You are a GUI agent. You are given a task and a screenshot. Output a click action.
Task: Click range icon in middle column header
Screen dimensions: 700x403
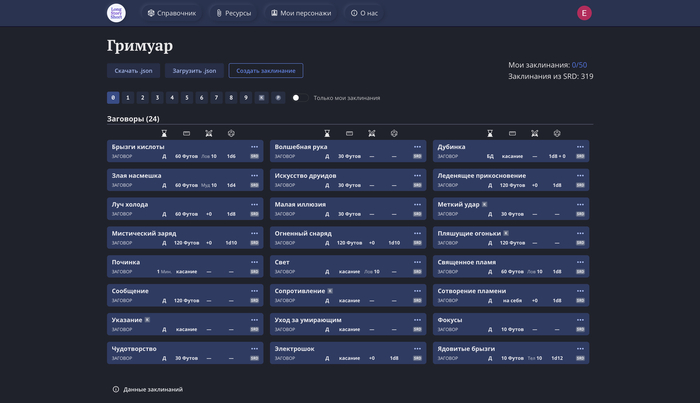coord(349,133)
